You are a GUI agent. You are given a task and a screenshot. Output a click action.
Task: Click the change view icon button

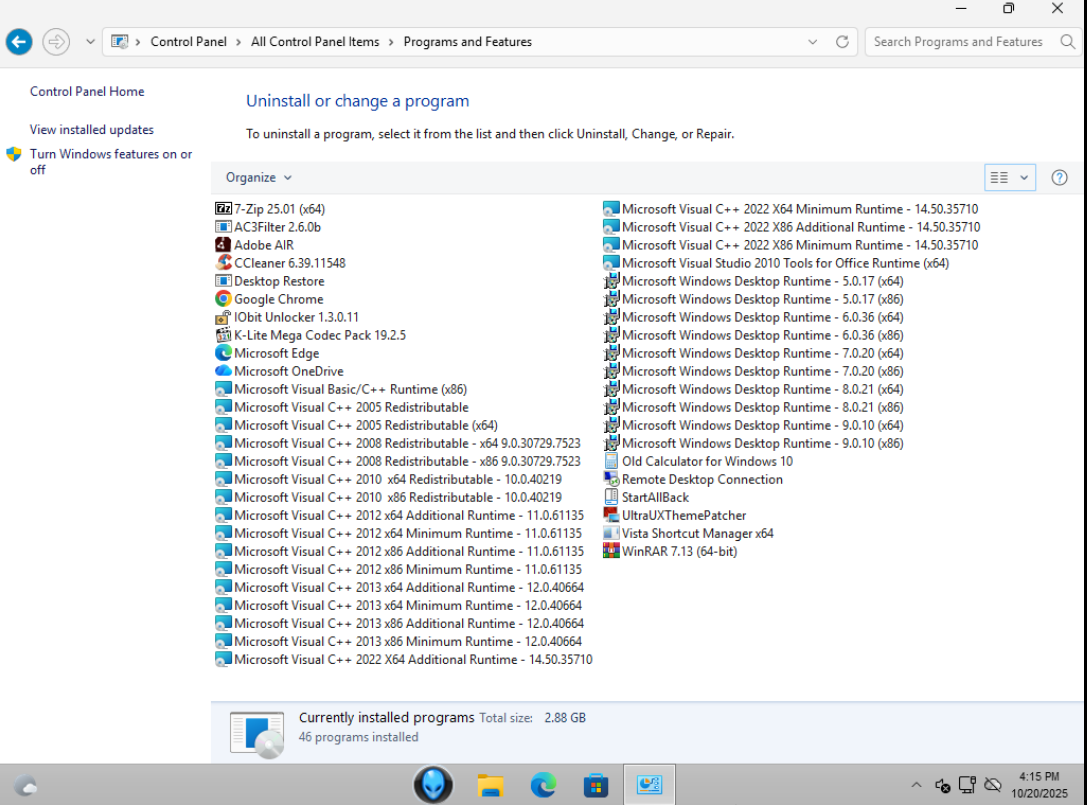click(999, 178)
